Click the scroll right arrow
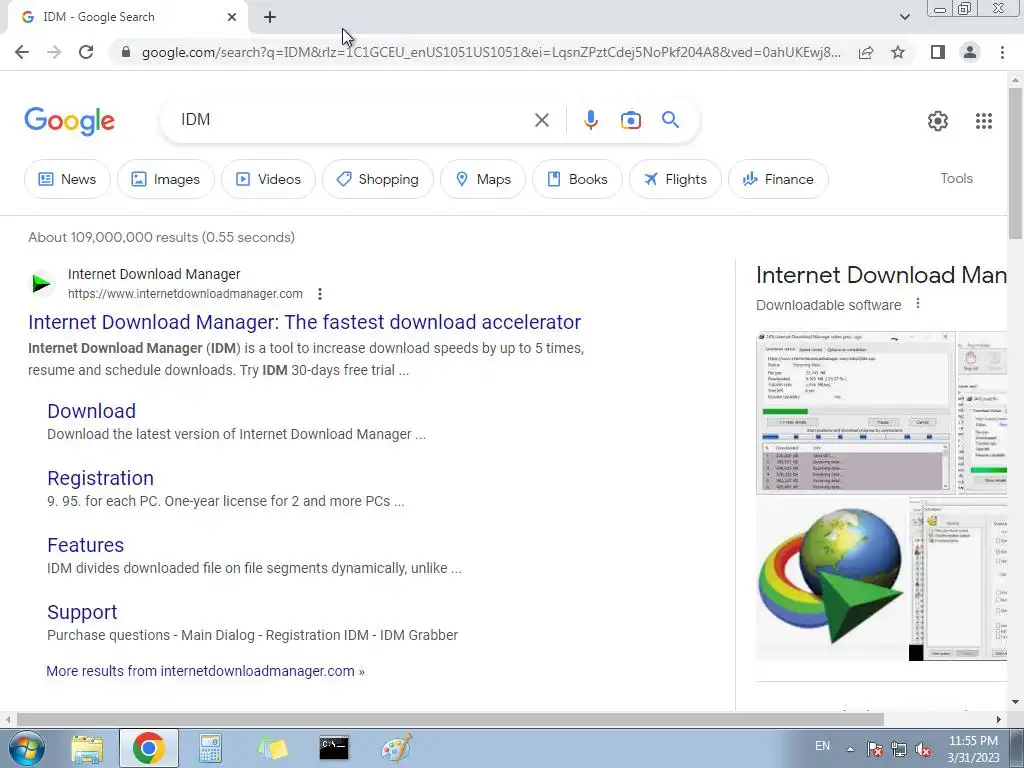 tap(999, 719)
